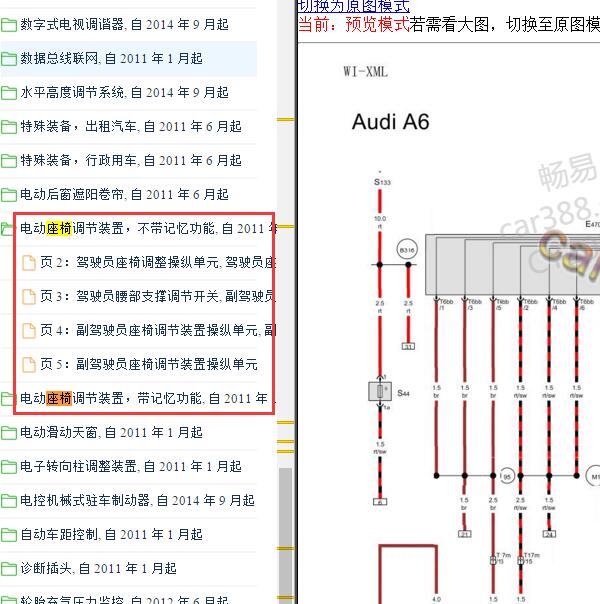Select 电控机械式驻车制动器 entry

[x=137, y=500]
